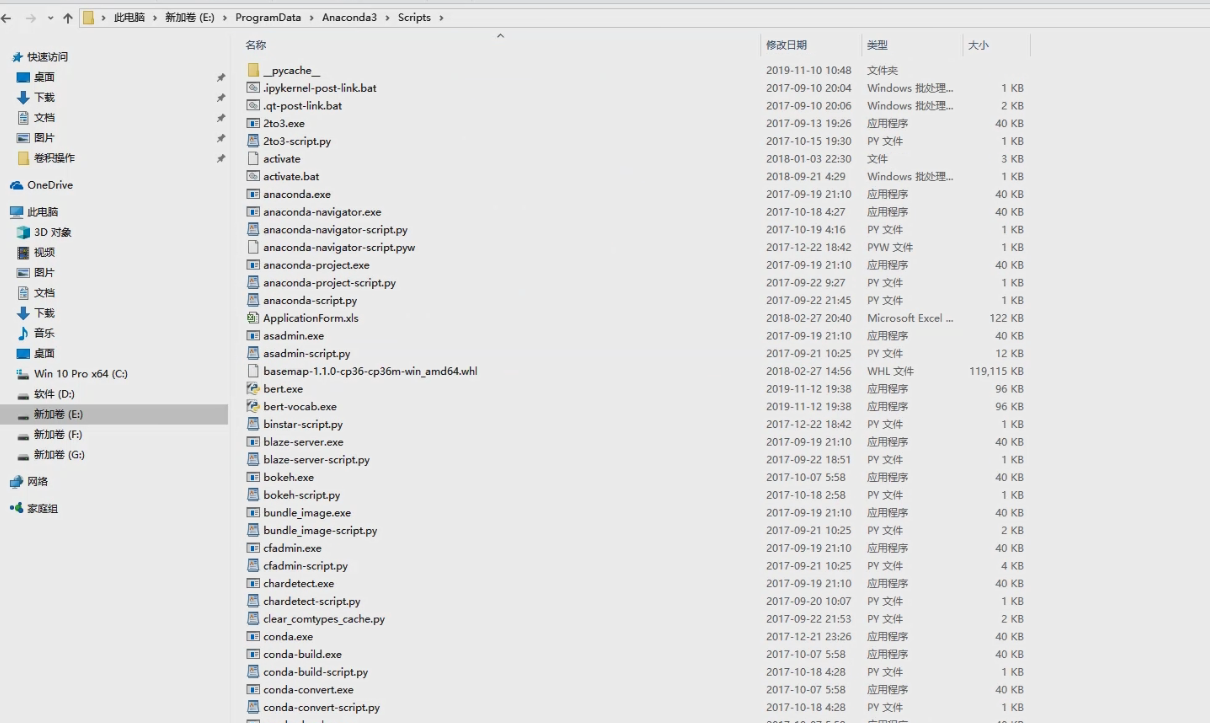Select the anaconda-navigator.exe file icon
1210x723 pixels.
tap(253, 212)
